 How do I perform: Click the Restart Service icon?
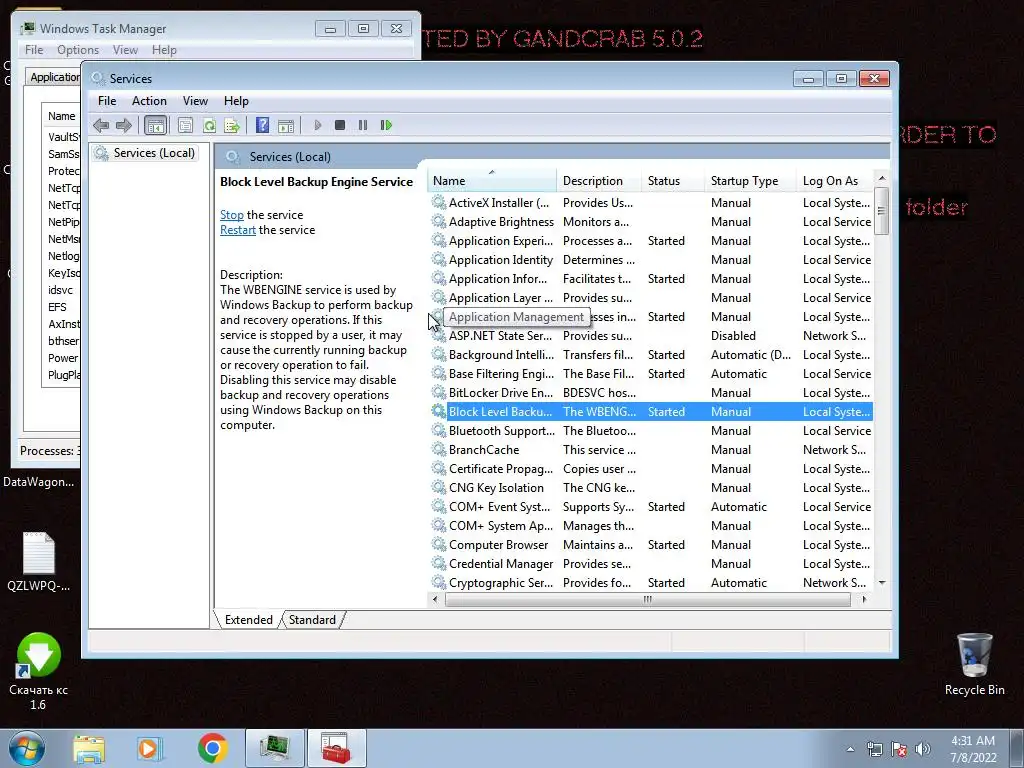tap(387, 125)
